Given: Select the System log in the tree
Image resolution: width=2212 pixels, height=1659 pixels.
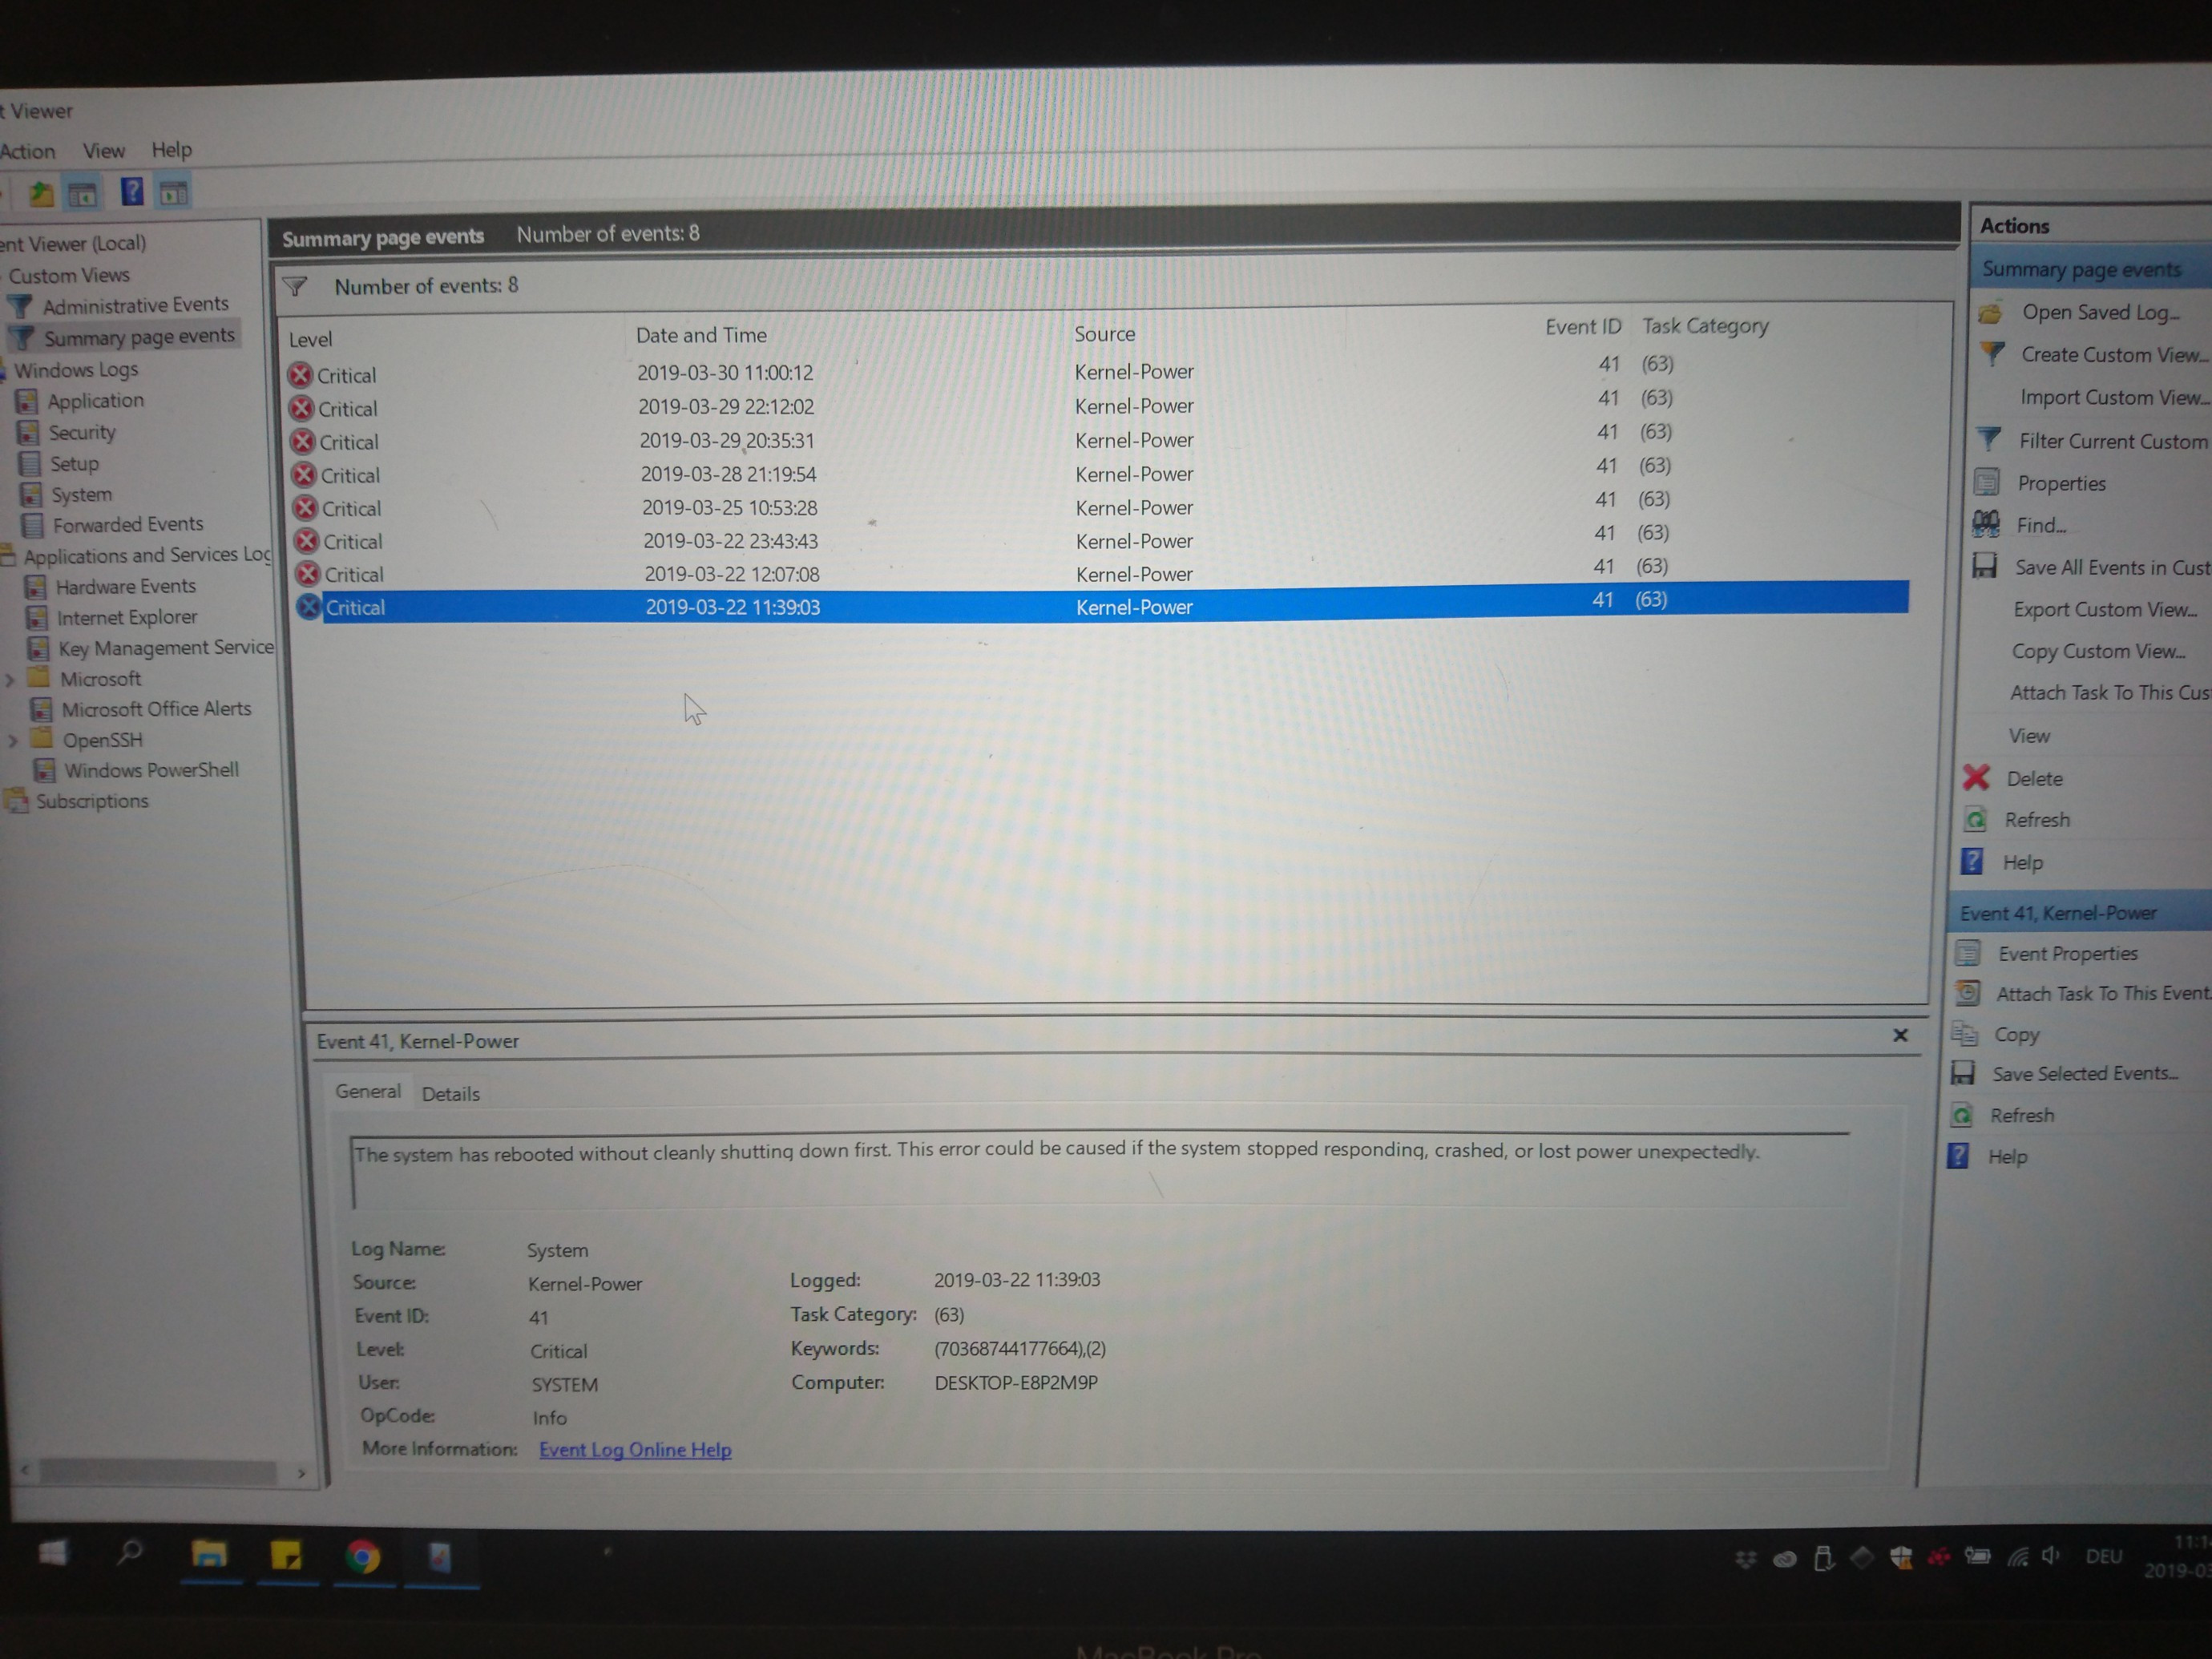Looking at the screenshot, I should (x=81, y=495).
